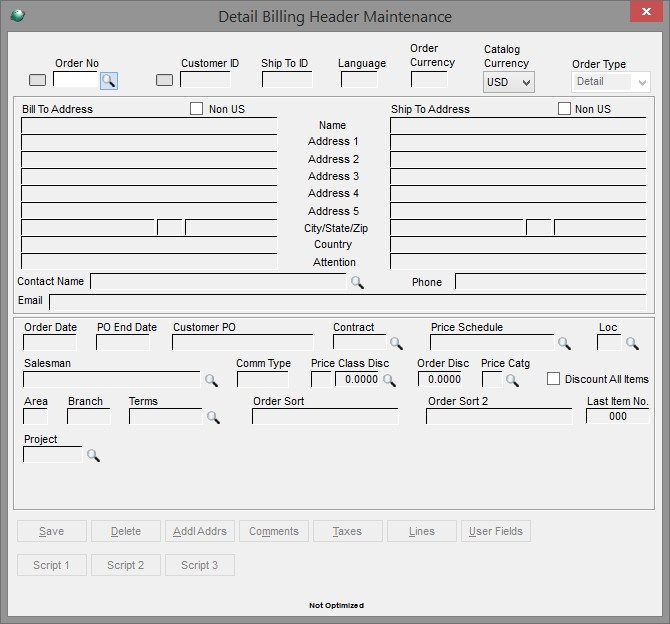The width and height of the screenshot is (670, 624).
Task: Click the Comm Type field
Action: tap(263, 380)
